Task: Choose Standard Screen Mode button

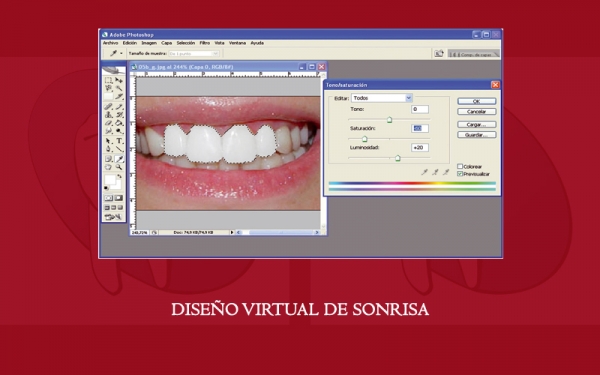Action: [107, 207]
